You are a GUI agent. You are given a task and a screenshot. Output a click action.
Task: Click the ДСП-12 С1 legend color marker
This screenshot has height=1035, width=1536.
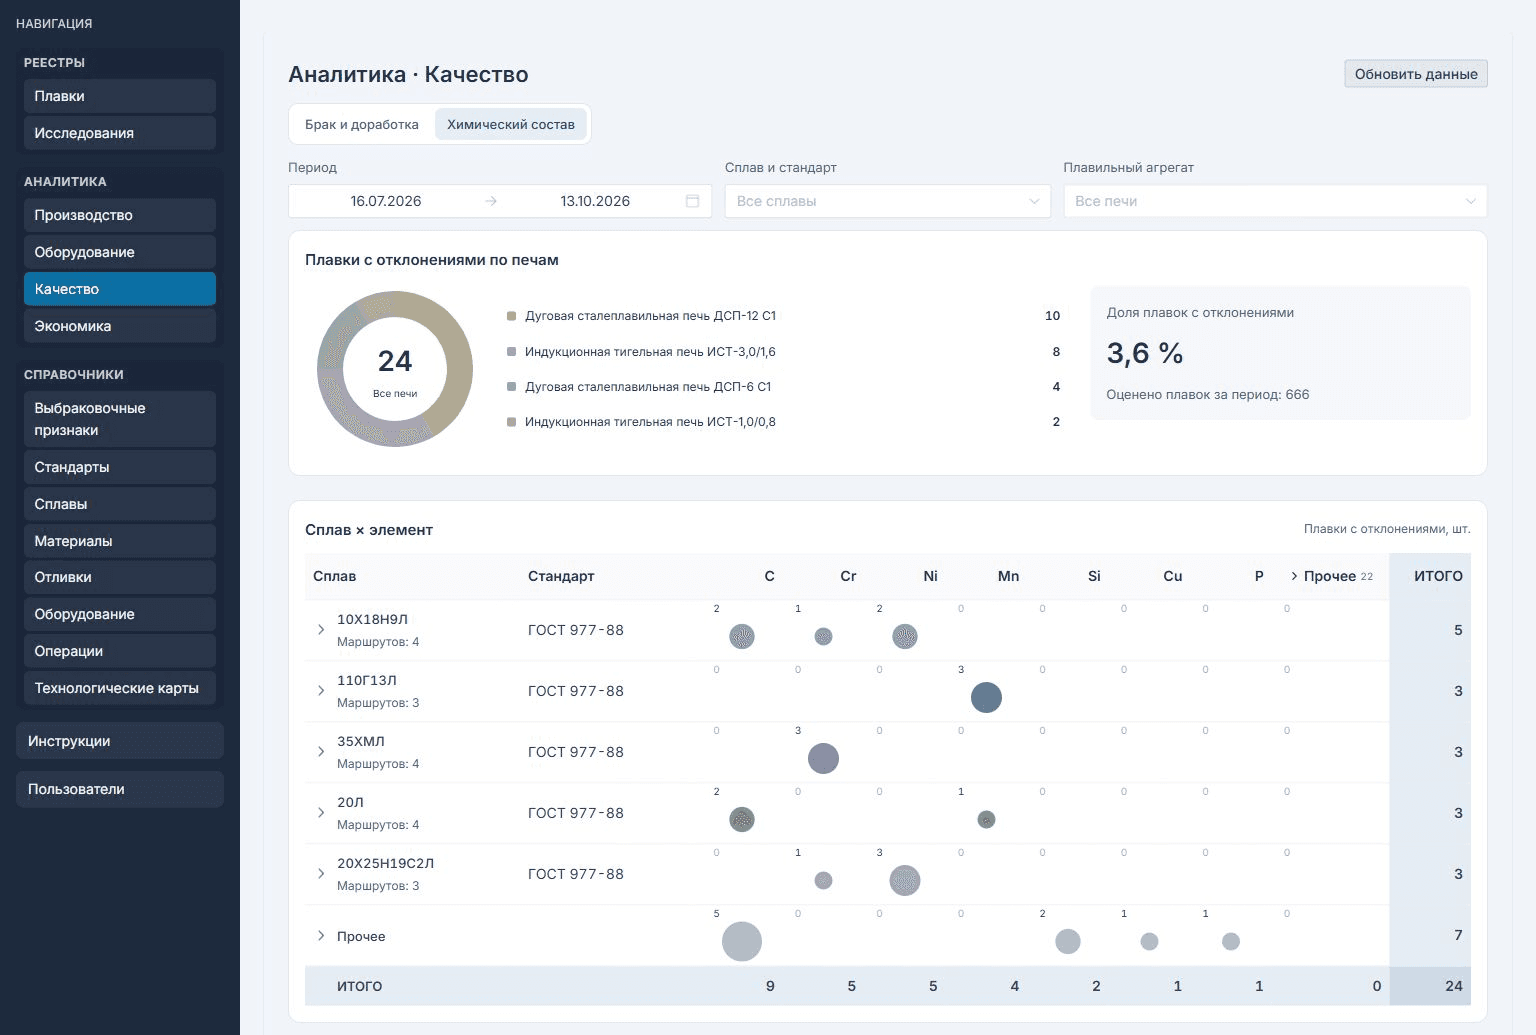[x=512, y=316]
